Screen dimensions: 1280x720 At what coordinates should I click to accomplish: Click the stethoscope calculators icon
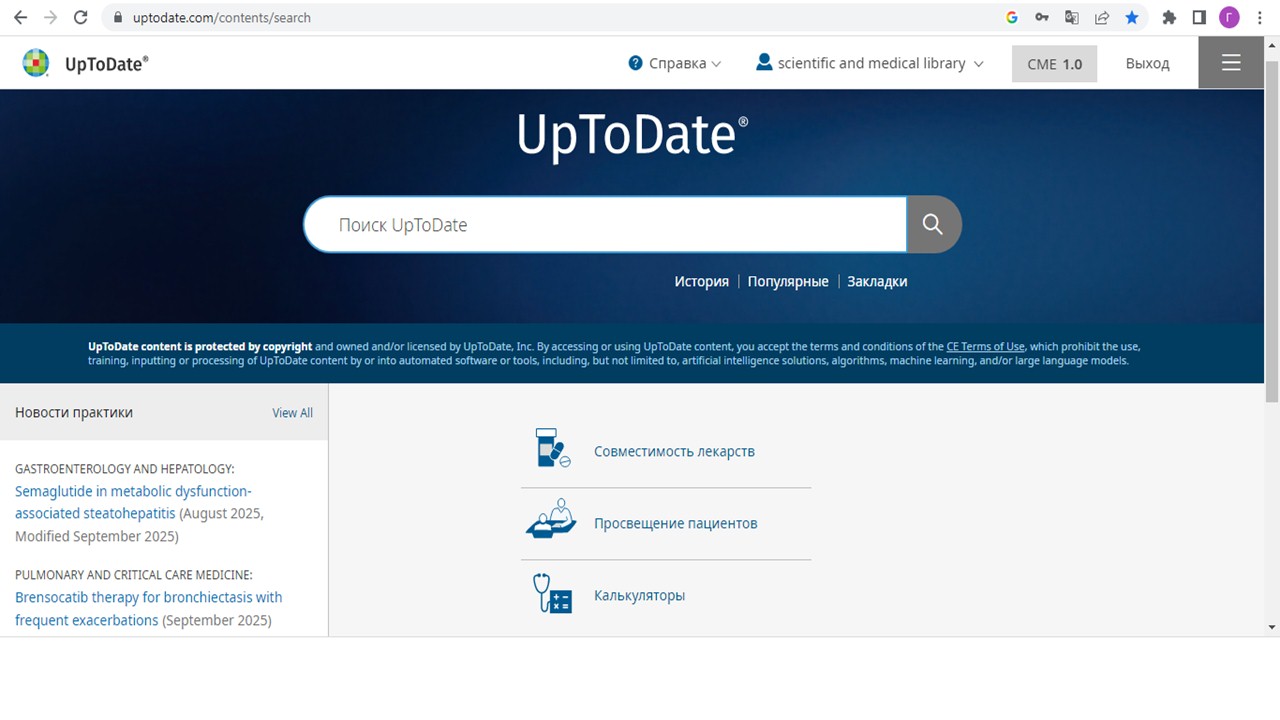coord(552,593)
